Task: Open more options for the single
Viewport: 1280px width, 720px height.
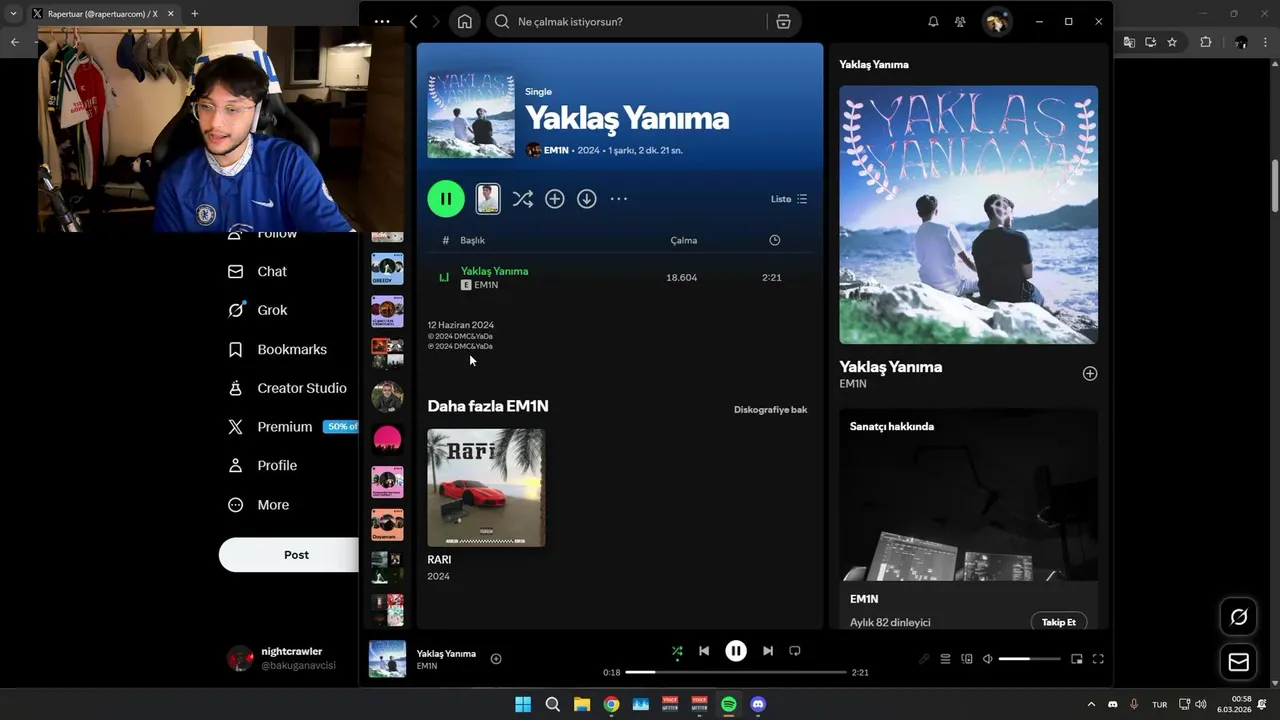Action: click(x=619, y=199)
